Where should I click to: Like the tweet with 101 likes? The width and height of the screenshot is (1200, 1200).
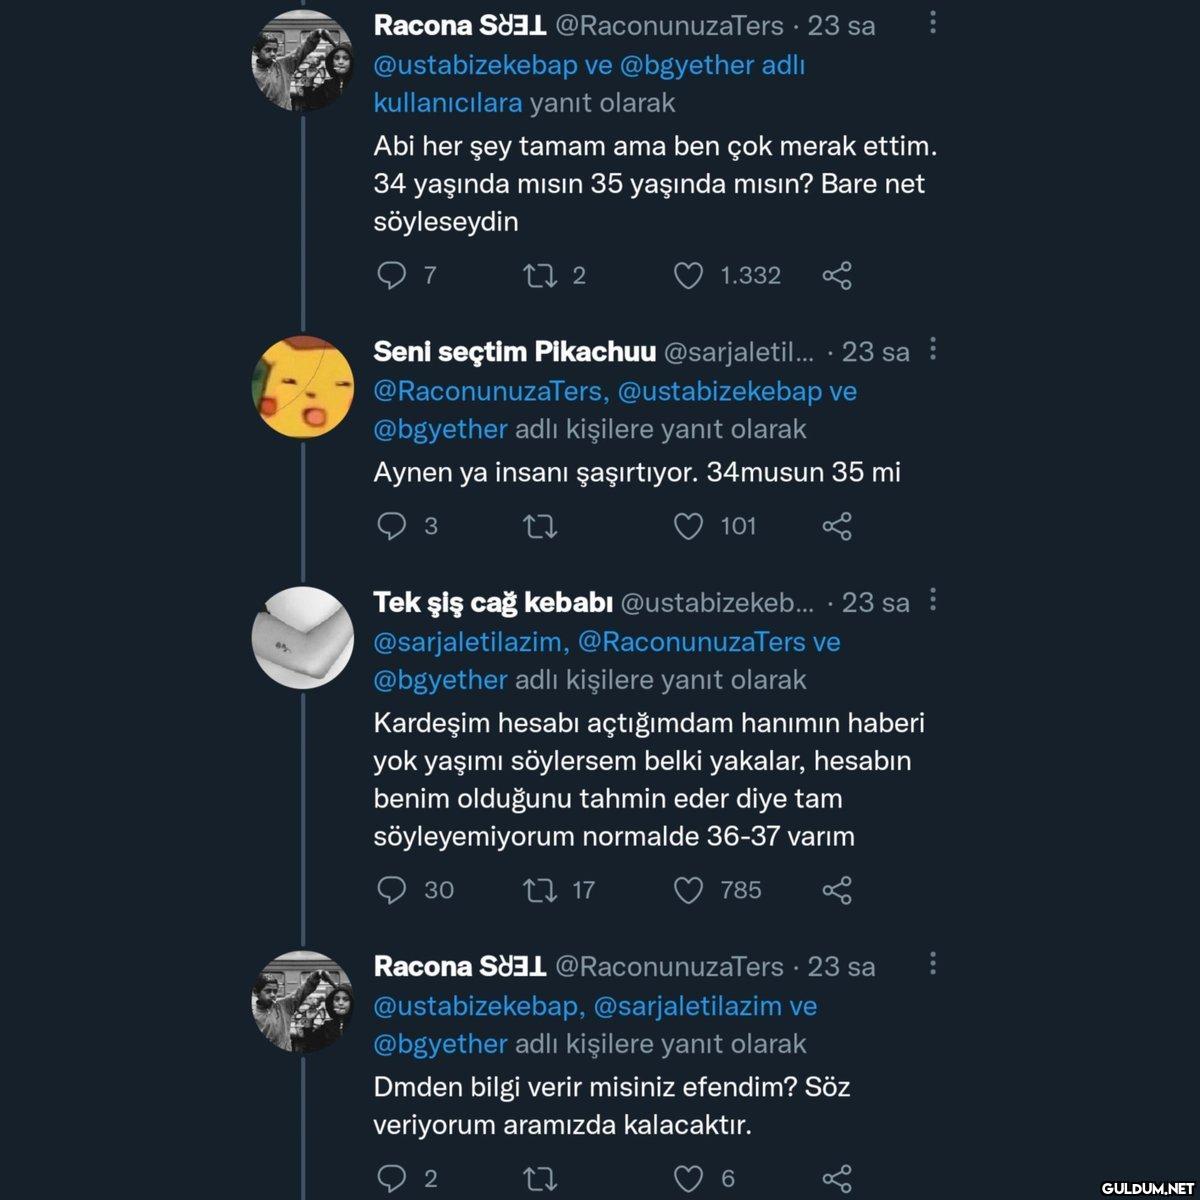pyautogui.click(x=688, y=526)
